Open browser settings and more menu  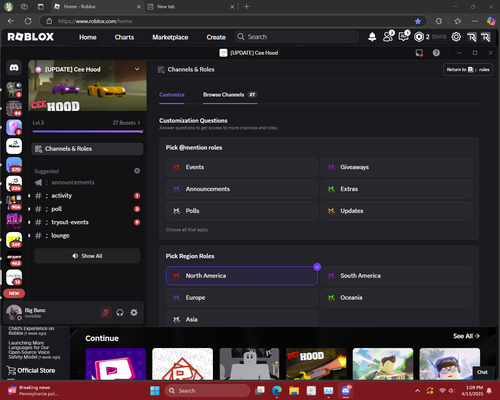tap(475, 21)
